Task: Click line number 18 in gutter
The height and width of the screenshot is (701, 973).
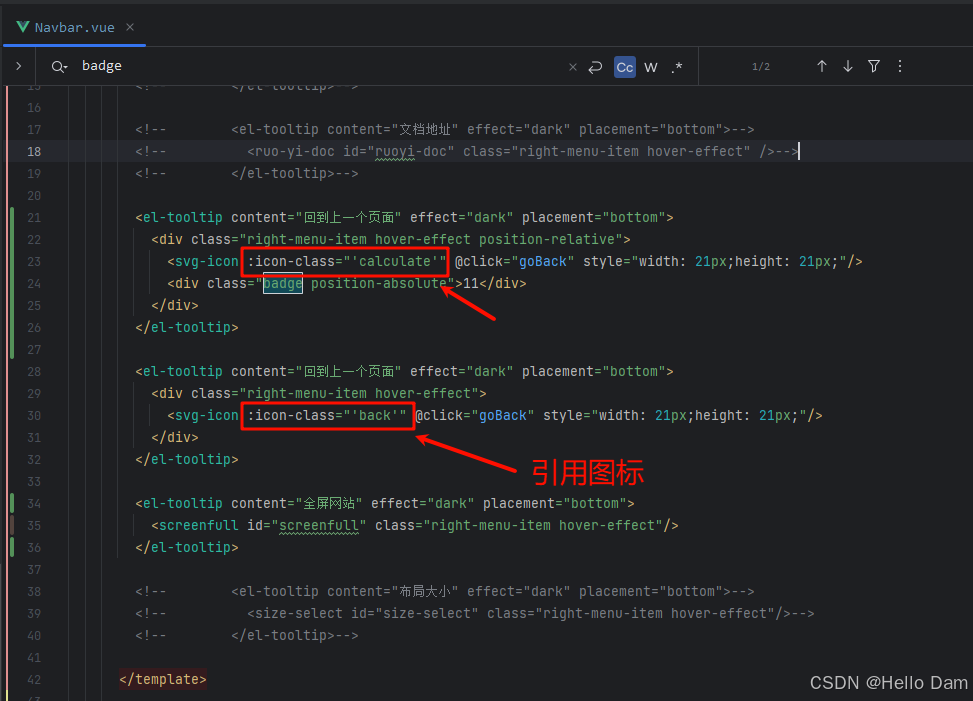Action: point(34,151)
